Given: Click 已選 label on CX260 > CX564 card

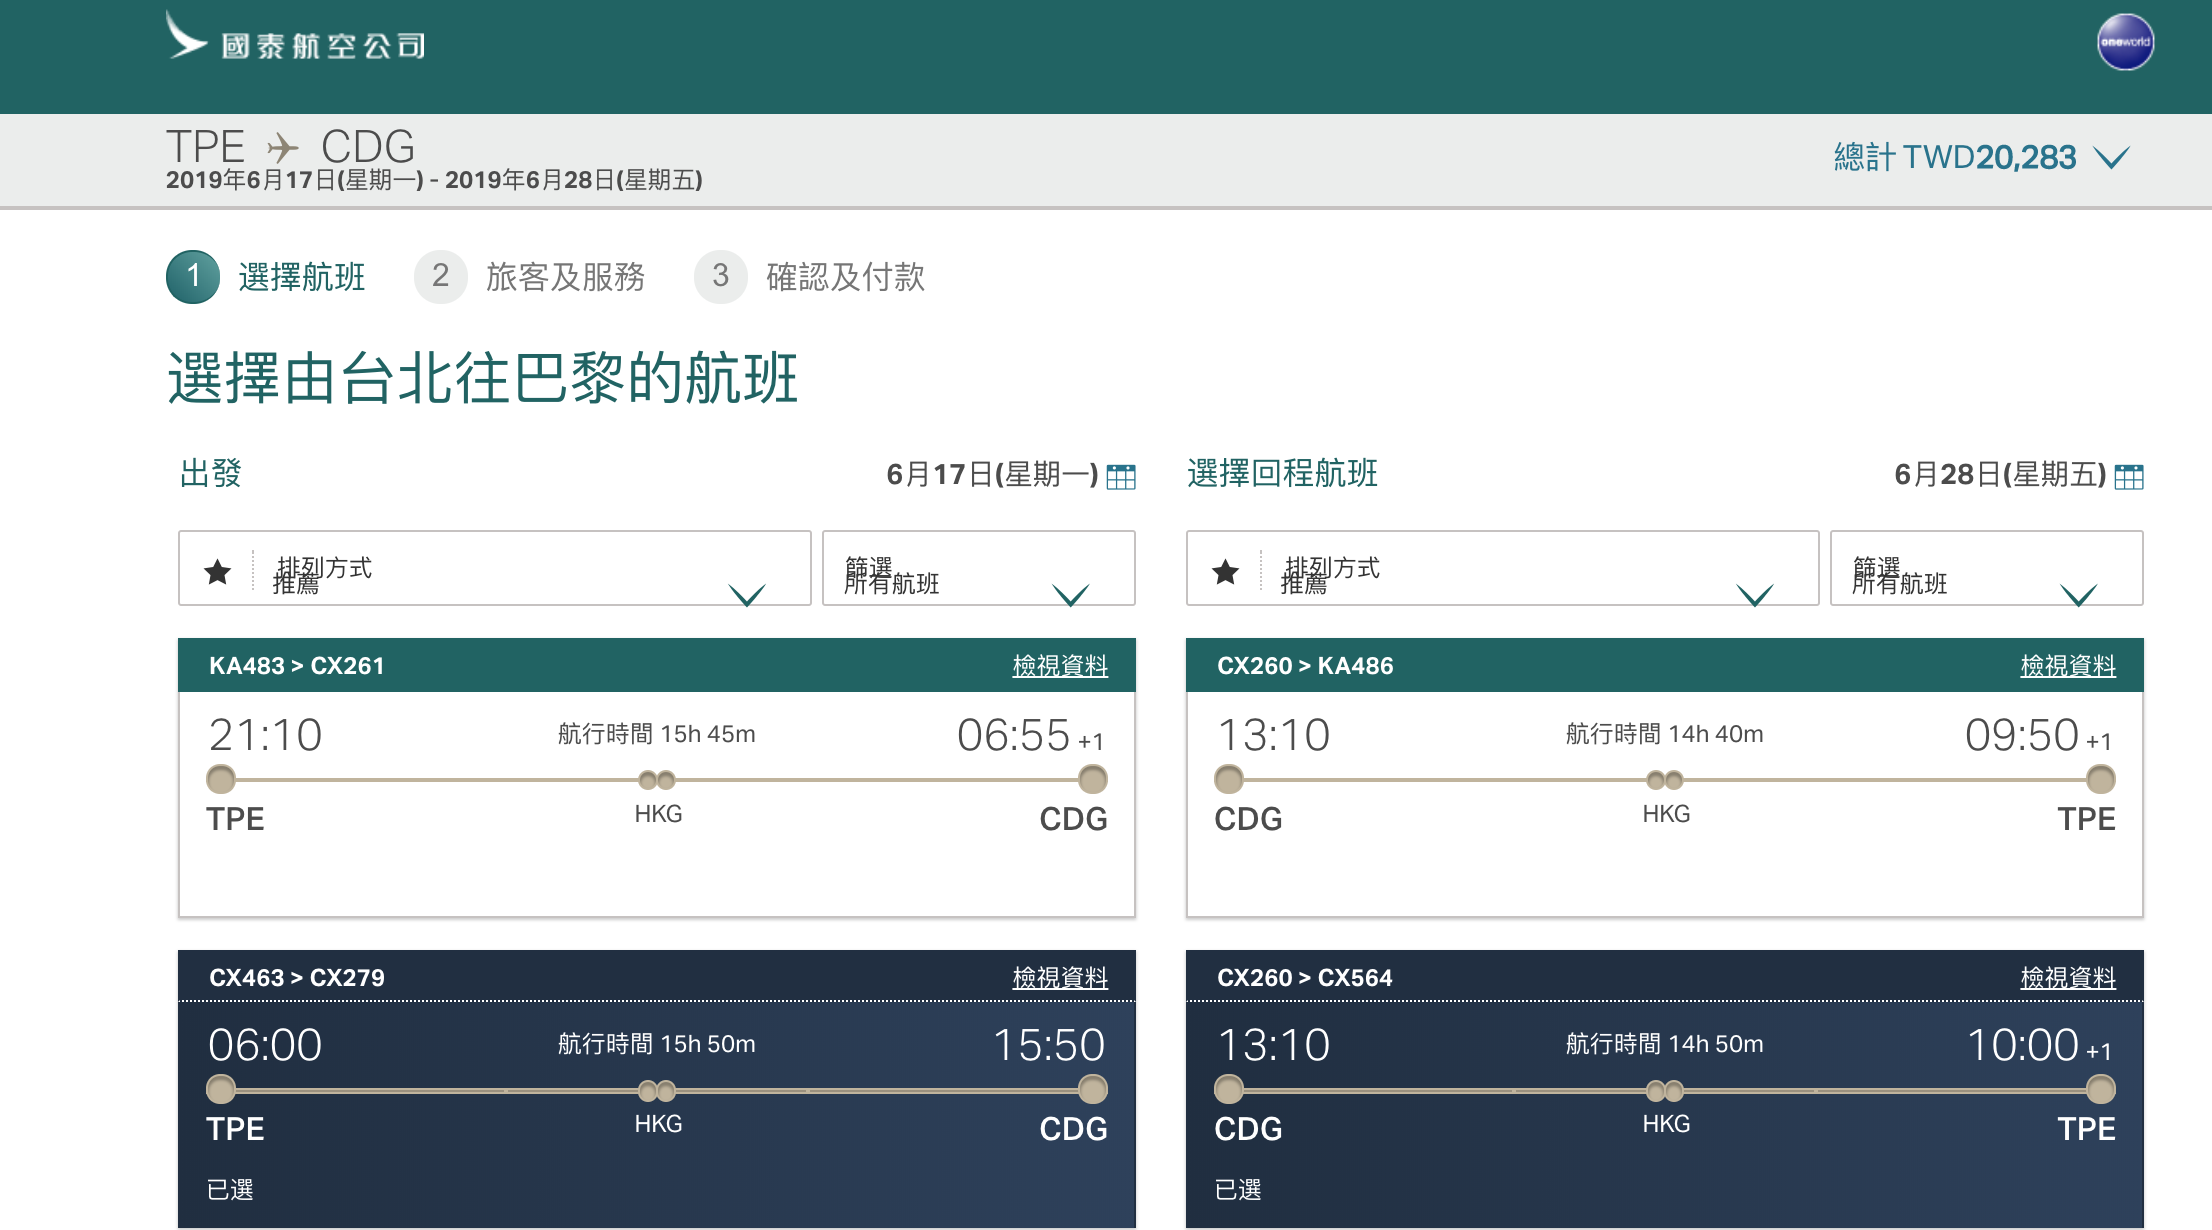Looking at the screenshot, I should 1238,1190.
